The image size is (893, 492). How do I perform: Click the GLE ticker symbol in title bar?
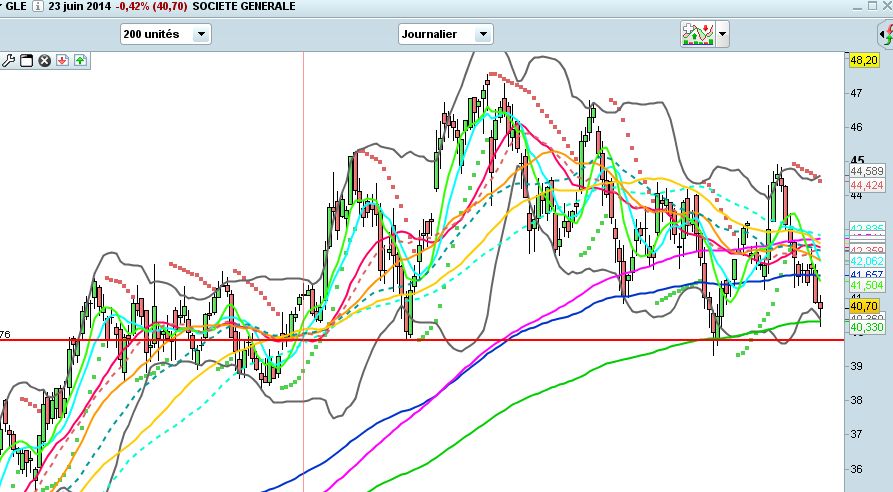[16, 6]
